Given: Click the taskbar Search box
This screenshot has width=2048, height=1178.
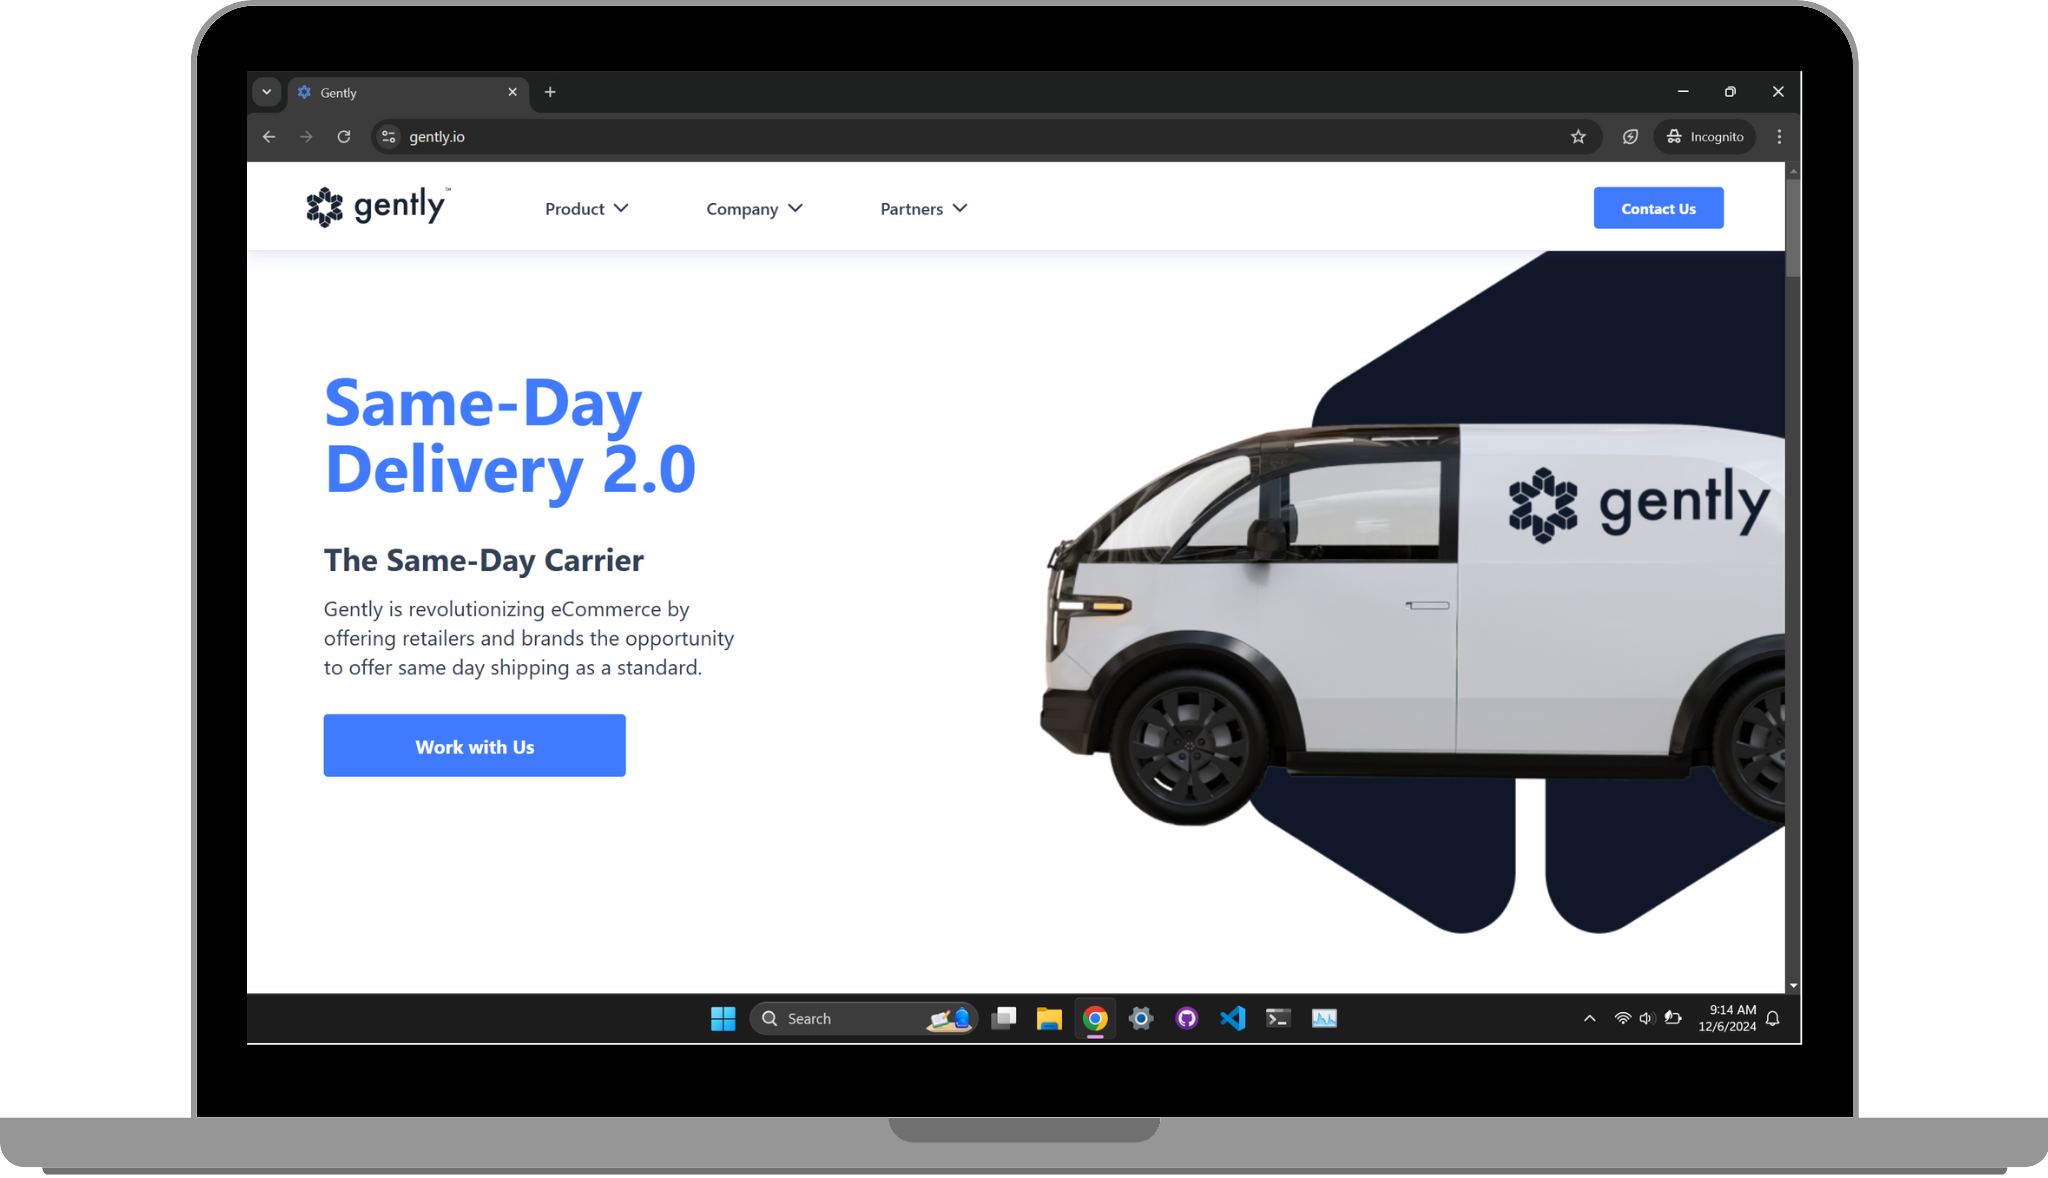Looking at the screenshot, I should tap(863, 1019).
